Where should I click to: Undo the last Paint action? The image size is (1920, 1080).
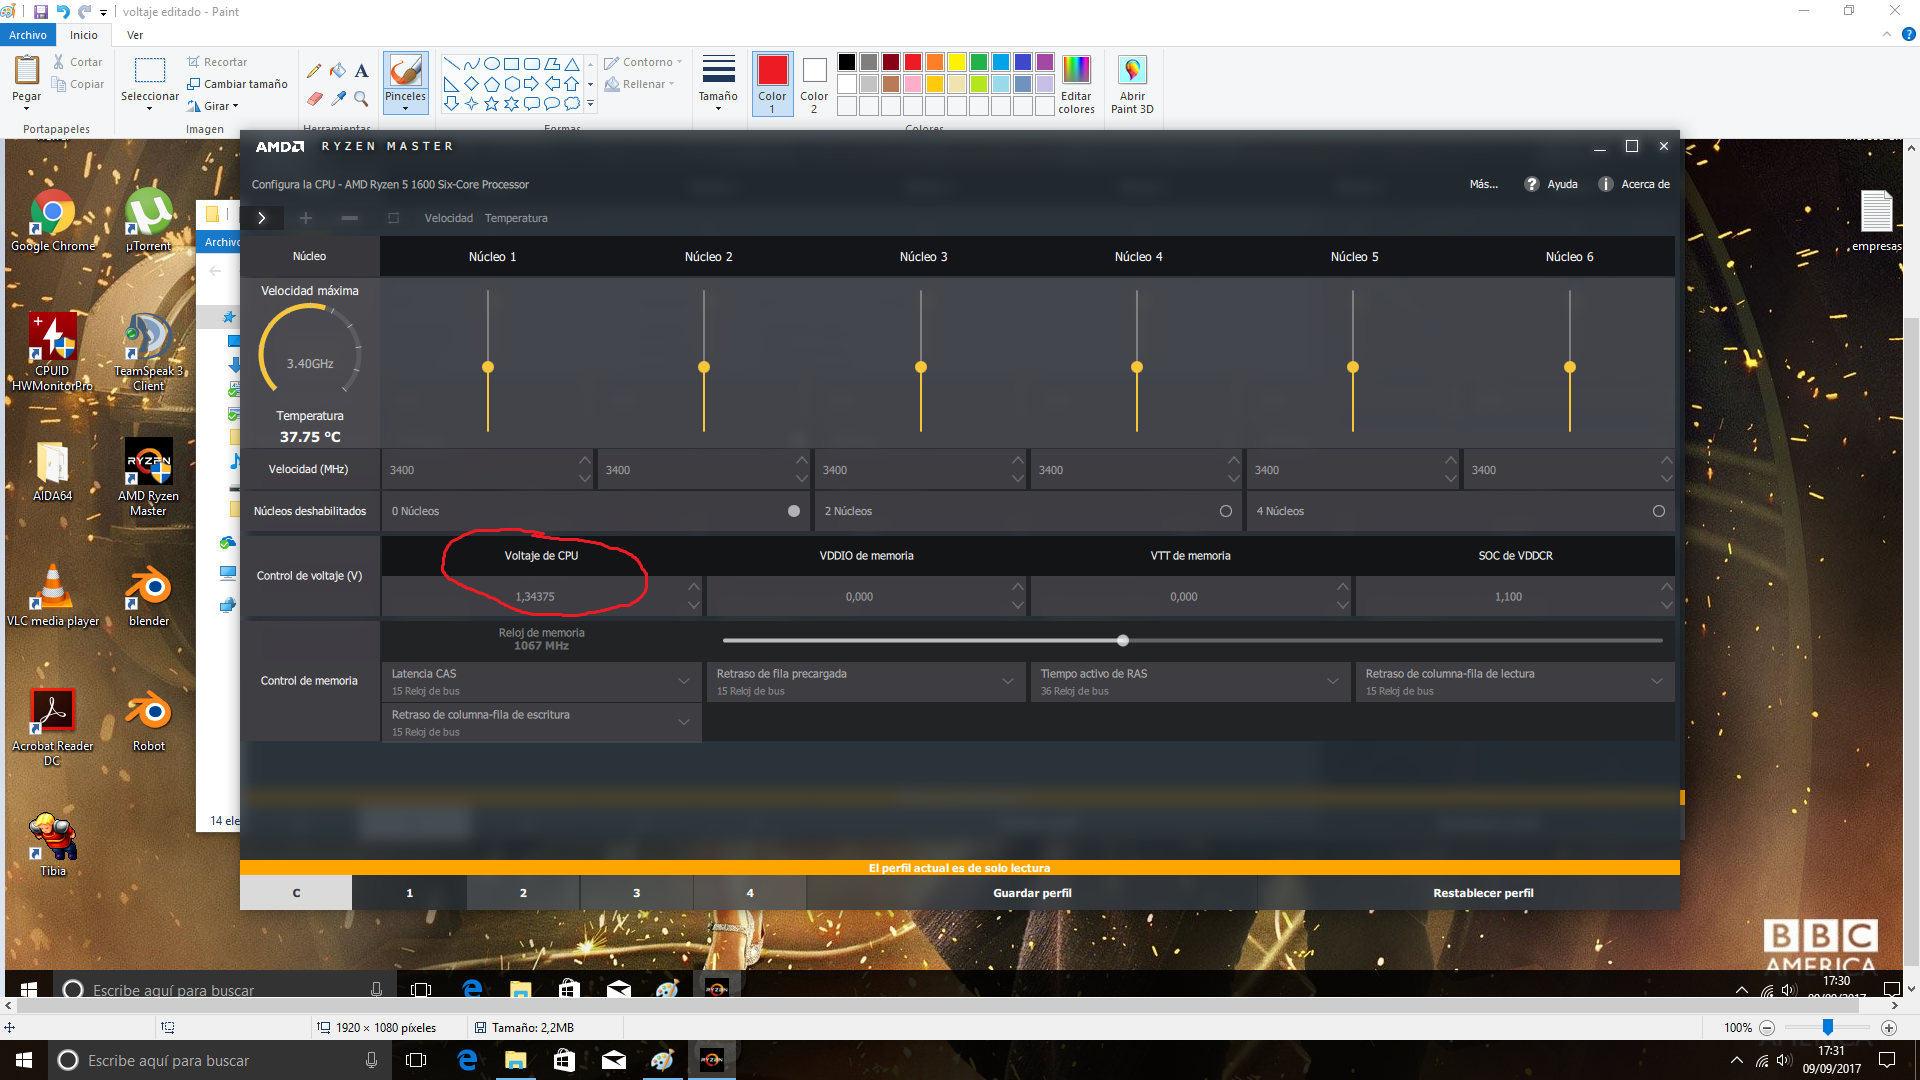(x=63, y=12)
